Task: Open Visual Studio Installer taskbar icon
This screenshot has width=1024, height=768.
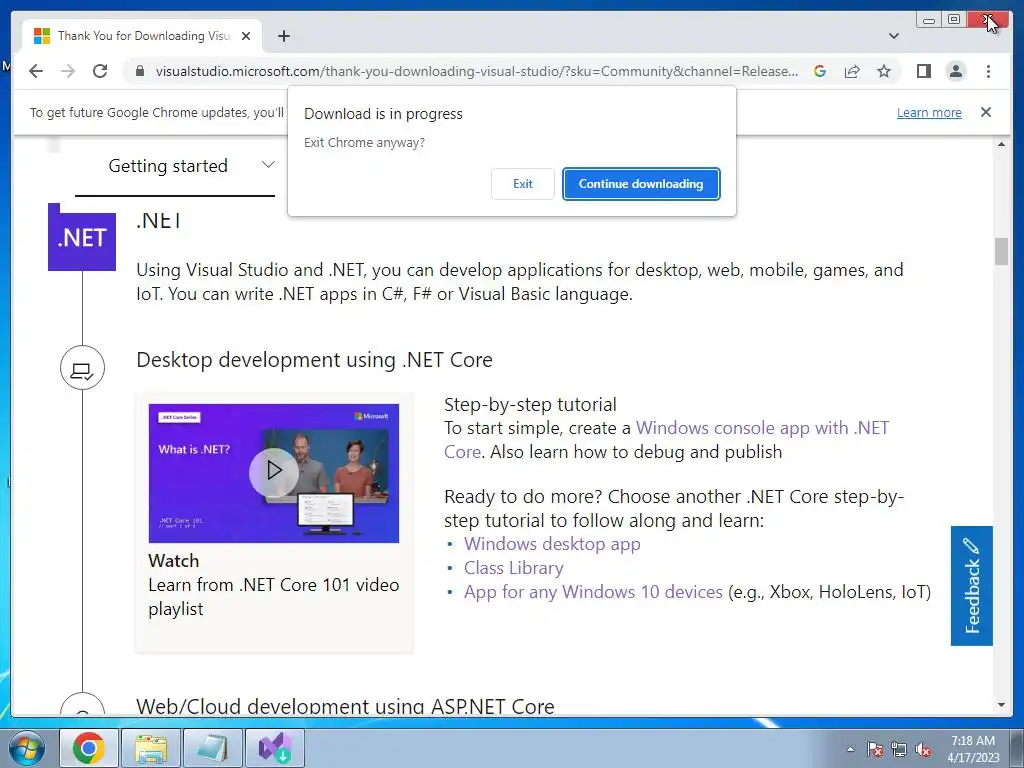Action: pos(274,748)
